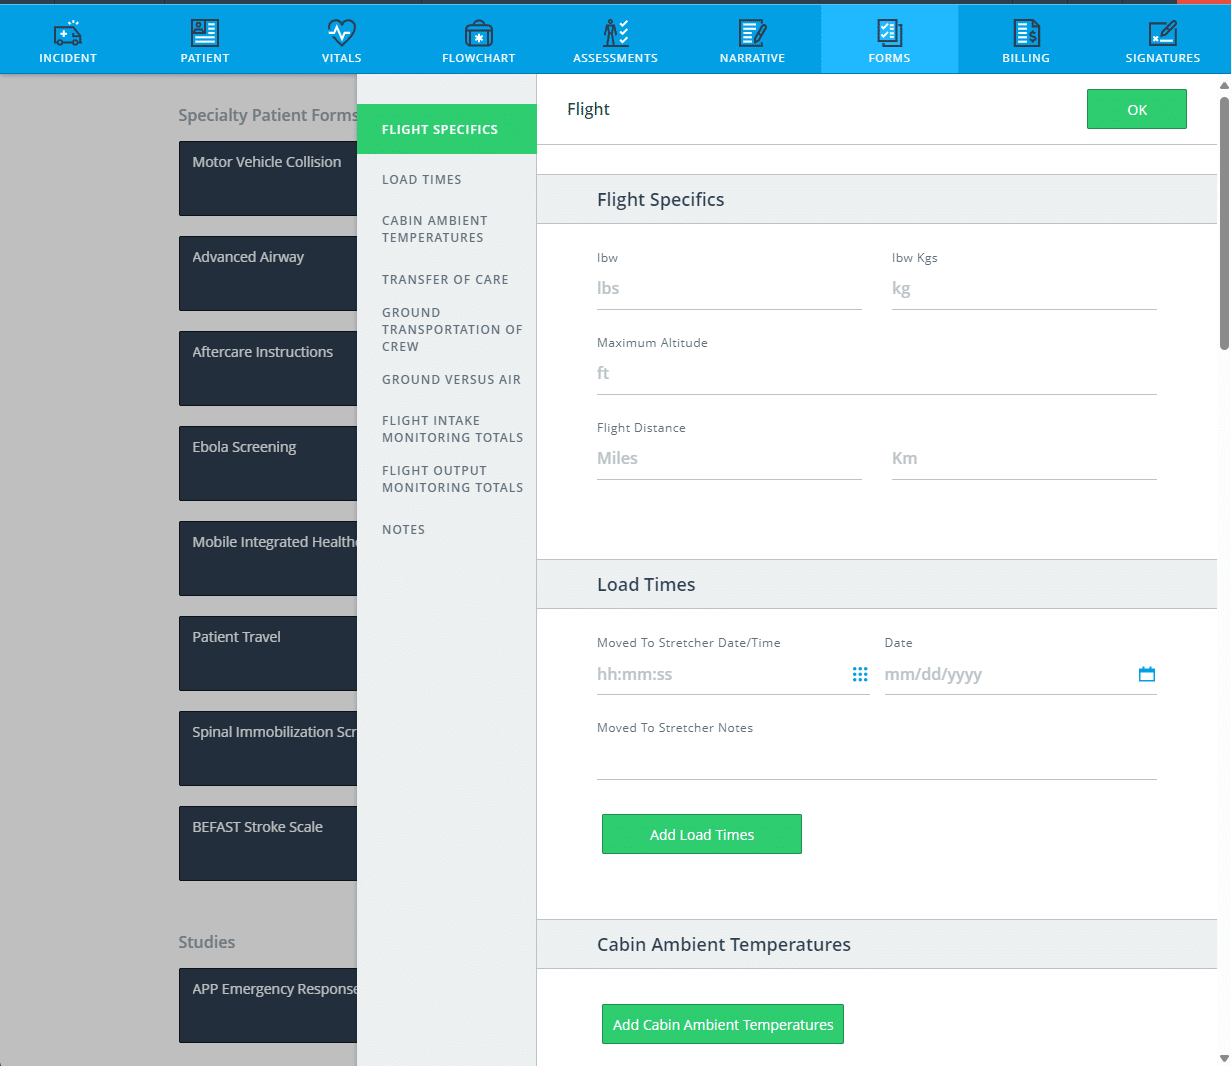This screenshot has width=1231, height=1066.
Task: Select Transfer of Care in sidebar
Action: click(445, 280)
